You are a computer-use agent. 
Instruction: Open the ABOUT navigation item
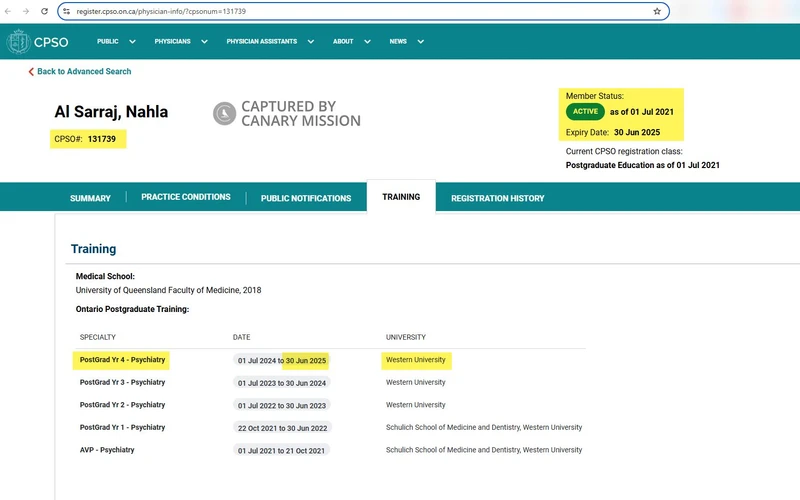[x=343, y=41]
